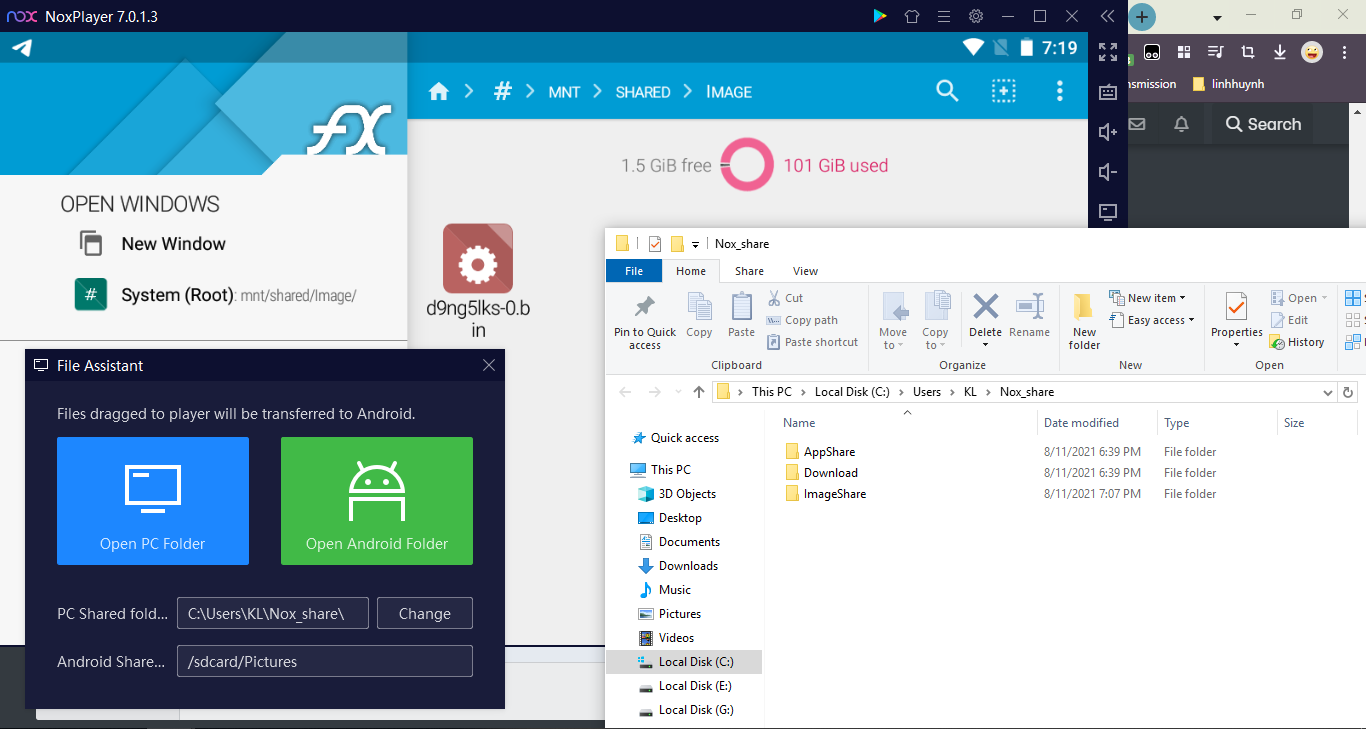1366x729 pixels.
Task: Open Properties from the ribbon
Action: point(1237,321)
